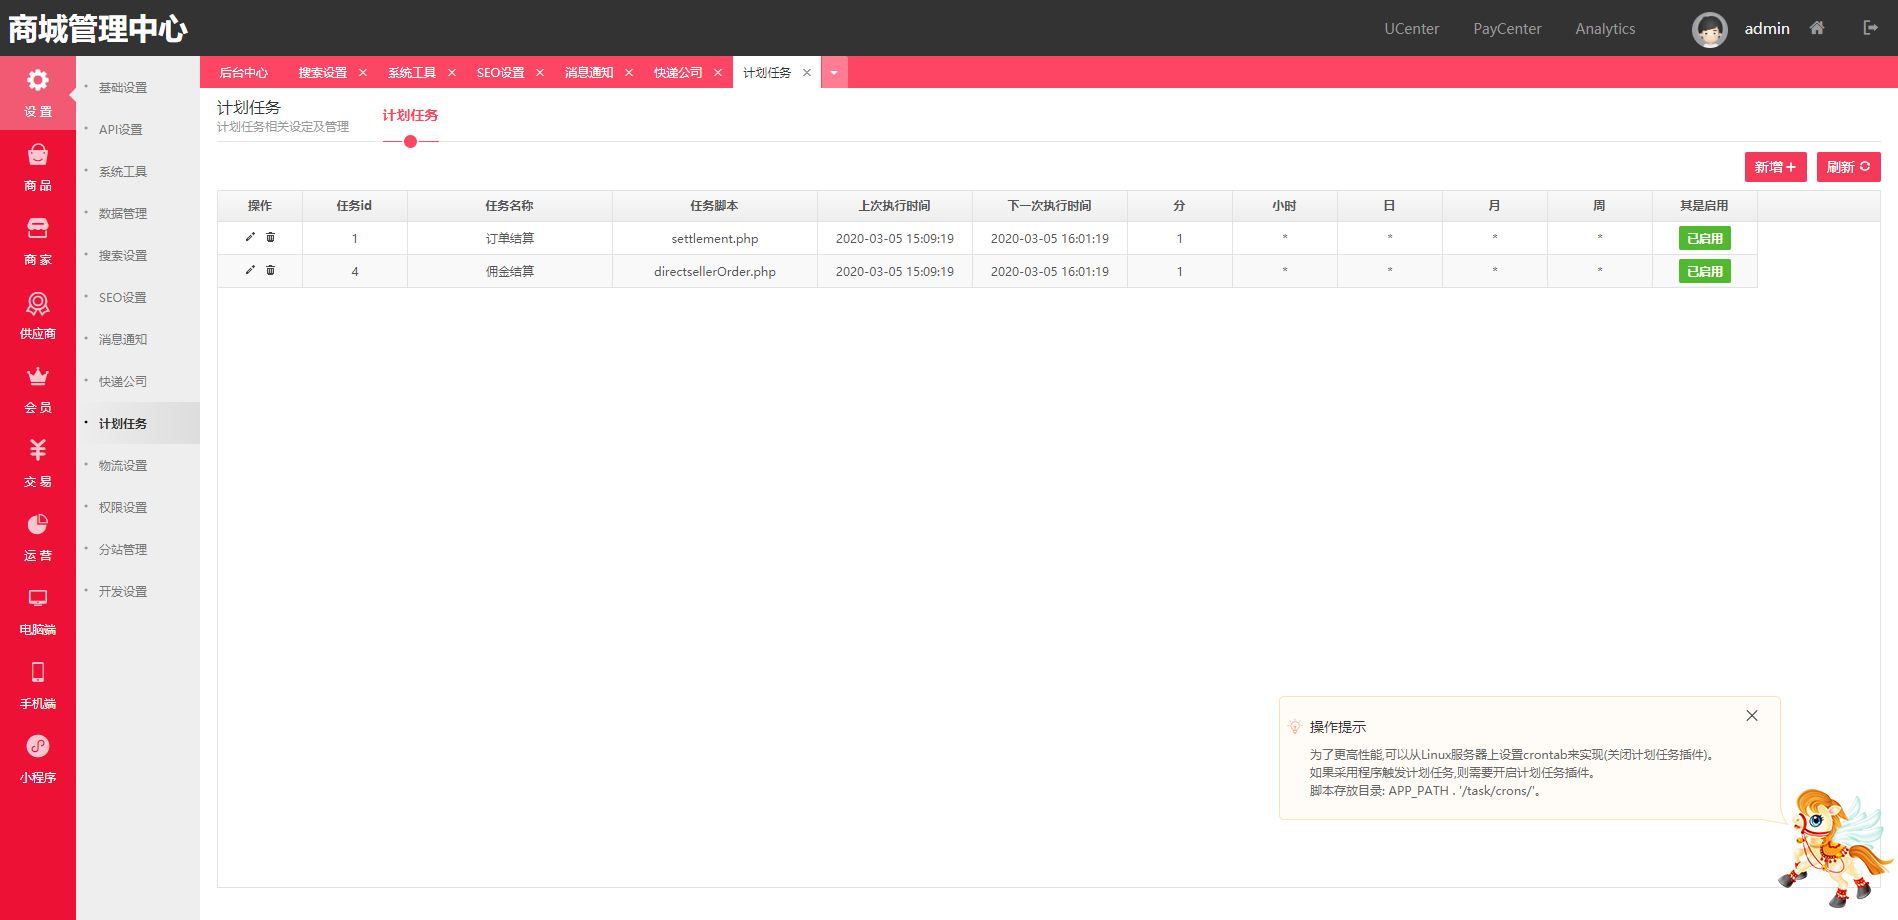This screenshot has height=920, width=1898.
Task: Open the 小程序 mini-program icon
Action: 38,747
